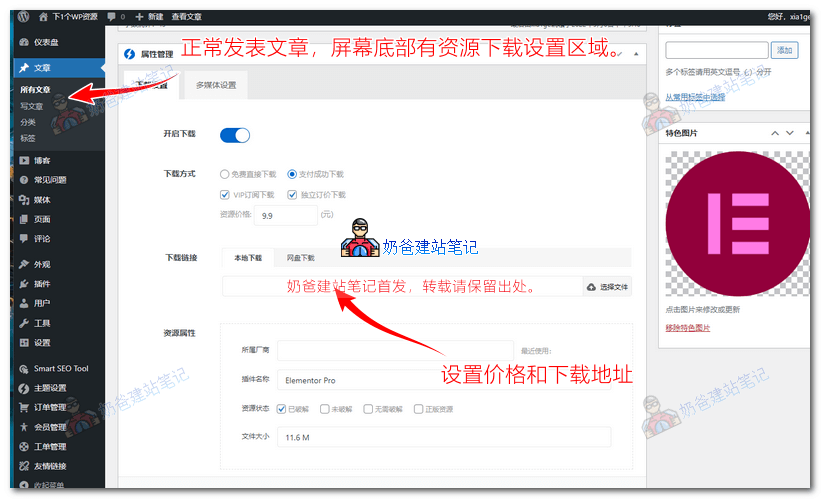
Task: Collapse the 属性管理 panel arrow
Action: point(636,54)
